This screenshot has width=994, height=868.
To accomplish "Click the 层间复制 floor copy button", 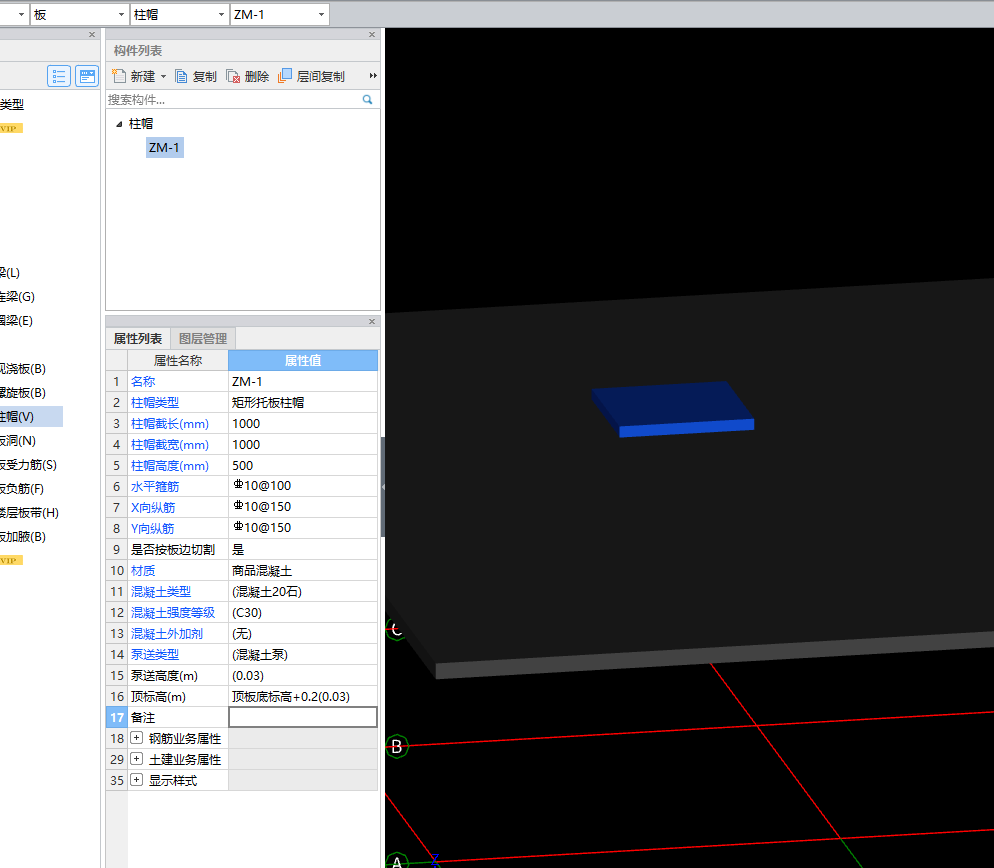I will point(311,76).
